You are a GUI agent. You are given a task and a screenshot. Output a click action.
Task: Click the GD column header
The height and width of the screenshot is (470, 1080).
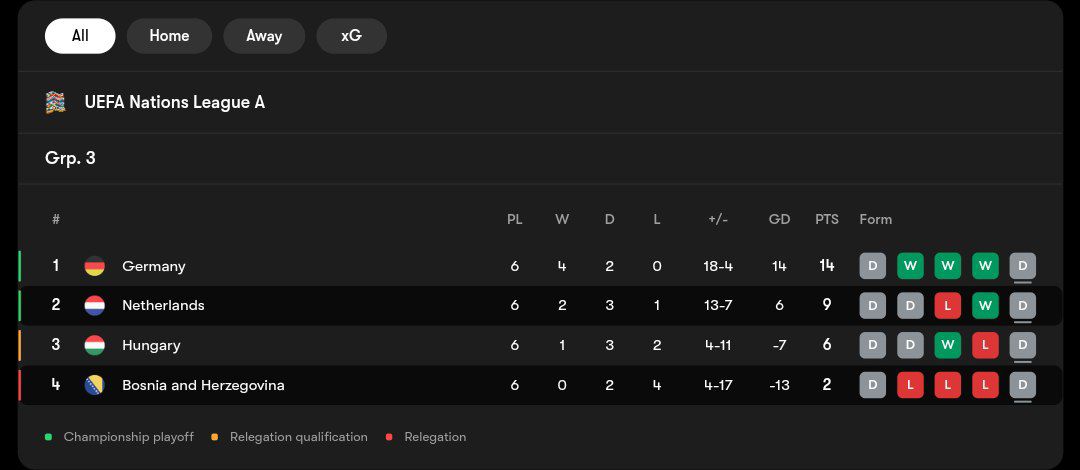[x=779, y=219]
